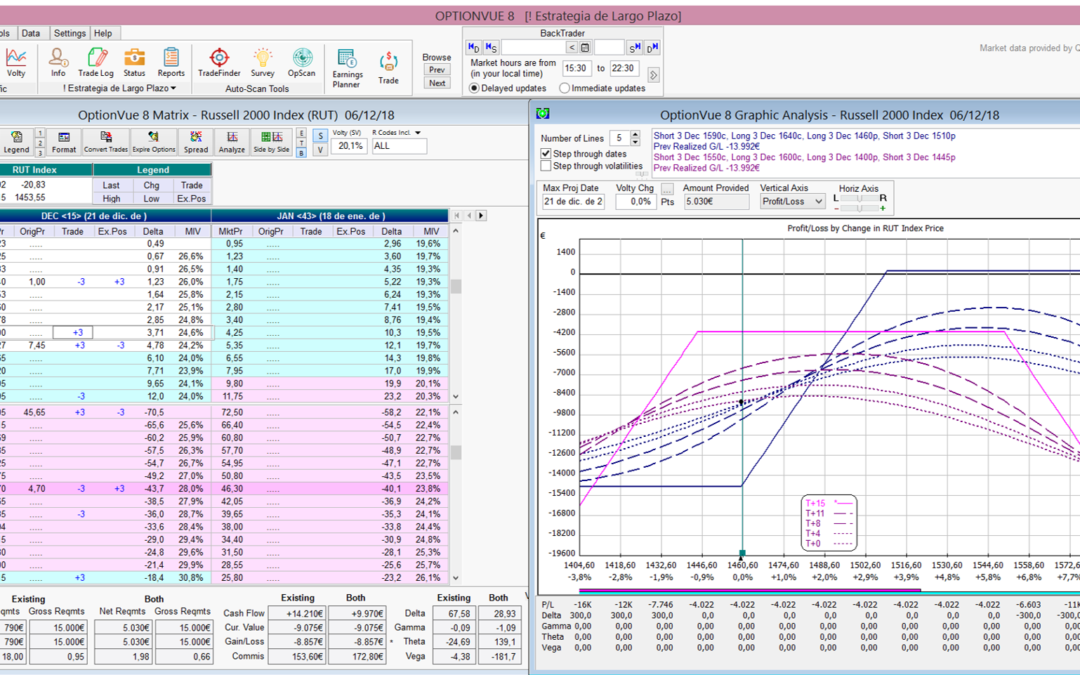Toggle the V volatility mode button
This screenshot has height=675, width=1080.
click(x=320, y=149)
